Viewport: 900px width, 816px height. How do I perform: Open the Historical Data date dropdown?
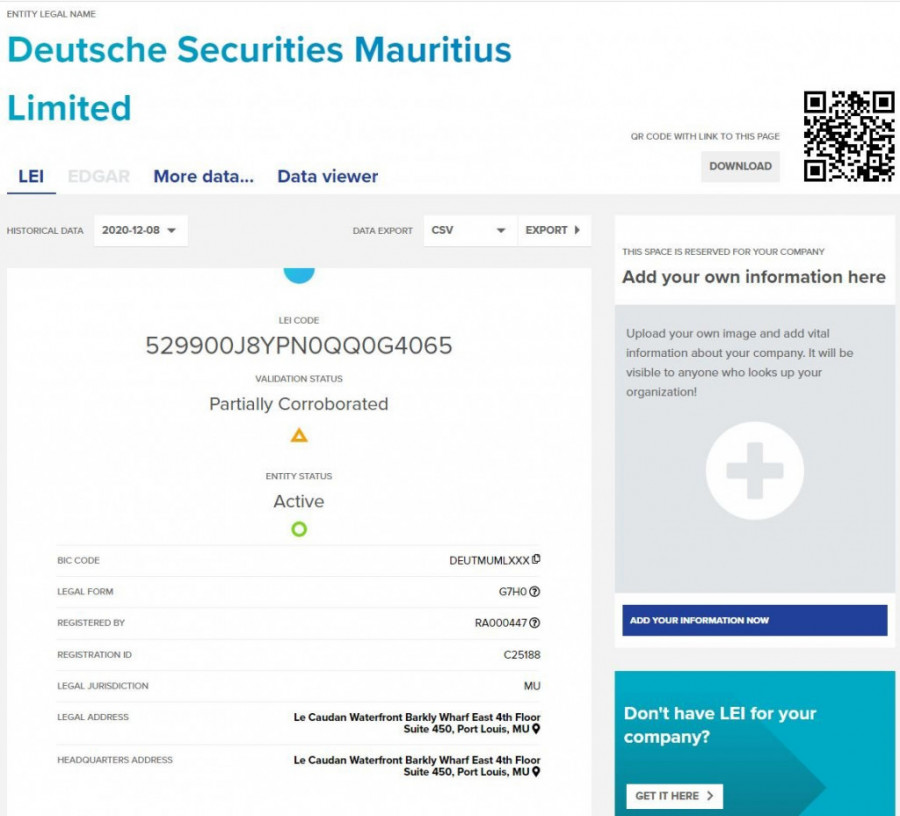(x=140, y=230)
